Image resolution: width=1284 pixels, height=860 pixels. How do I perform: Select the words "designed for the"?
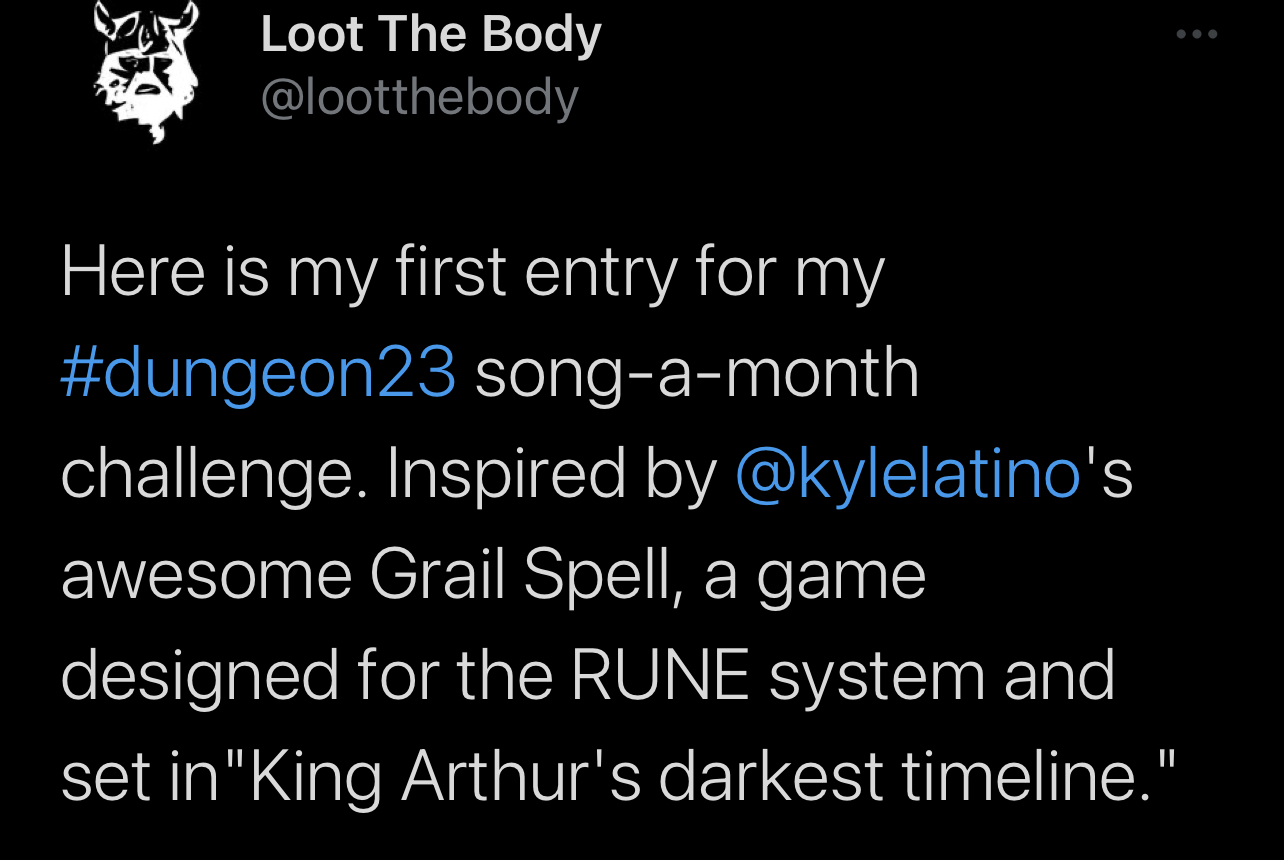(x=307, y=675)
